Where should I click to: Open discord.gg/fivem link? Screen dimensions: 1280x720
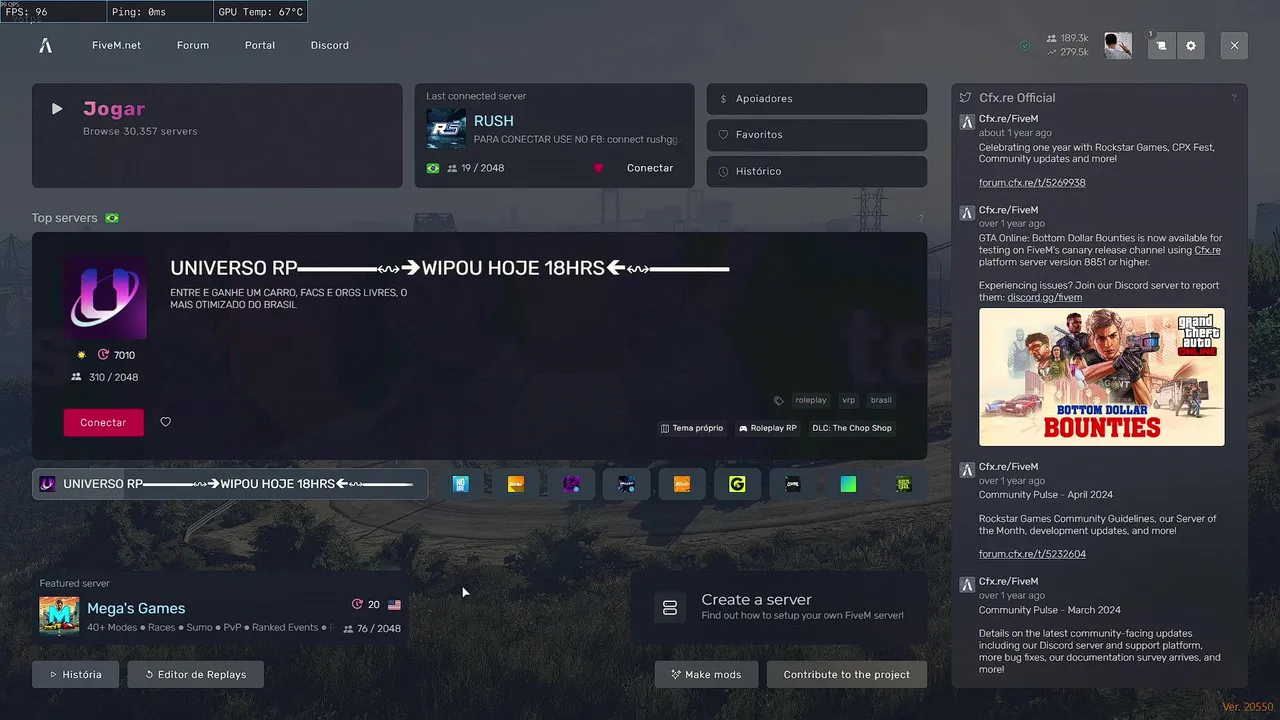(x=1045, y=297)
